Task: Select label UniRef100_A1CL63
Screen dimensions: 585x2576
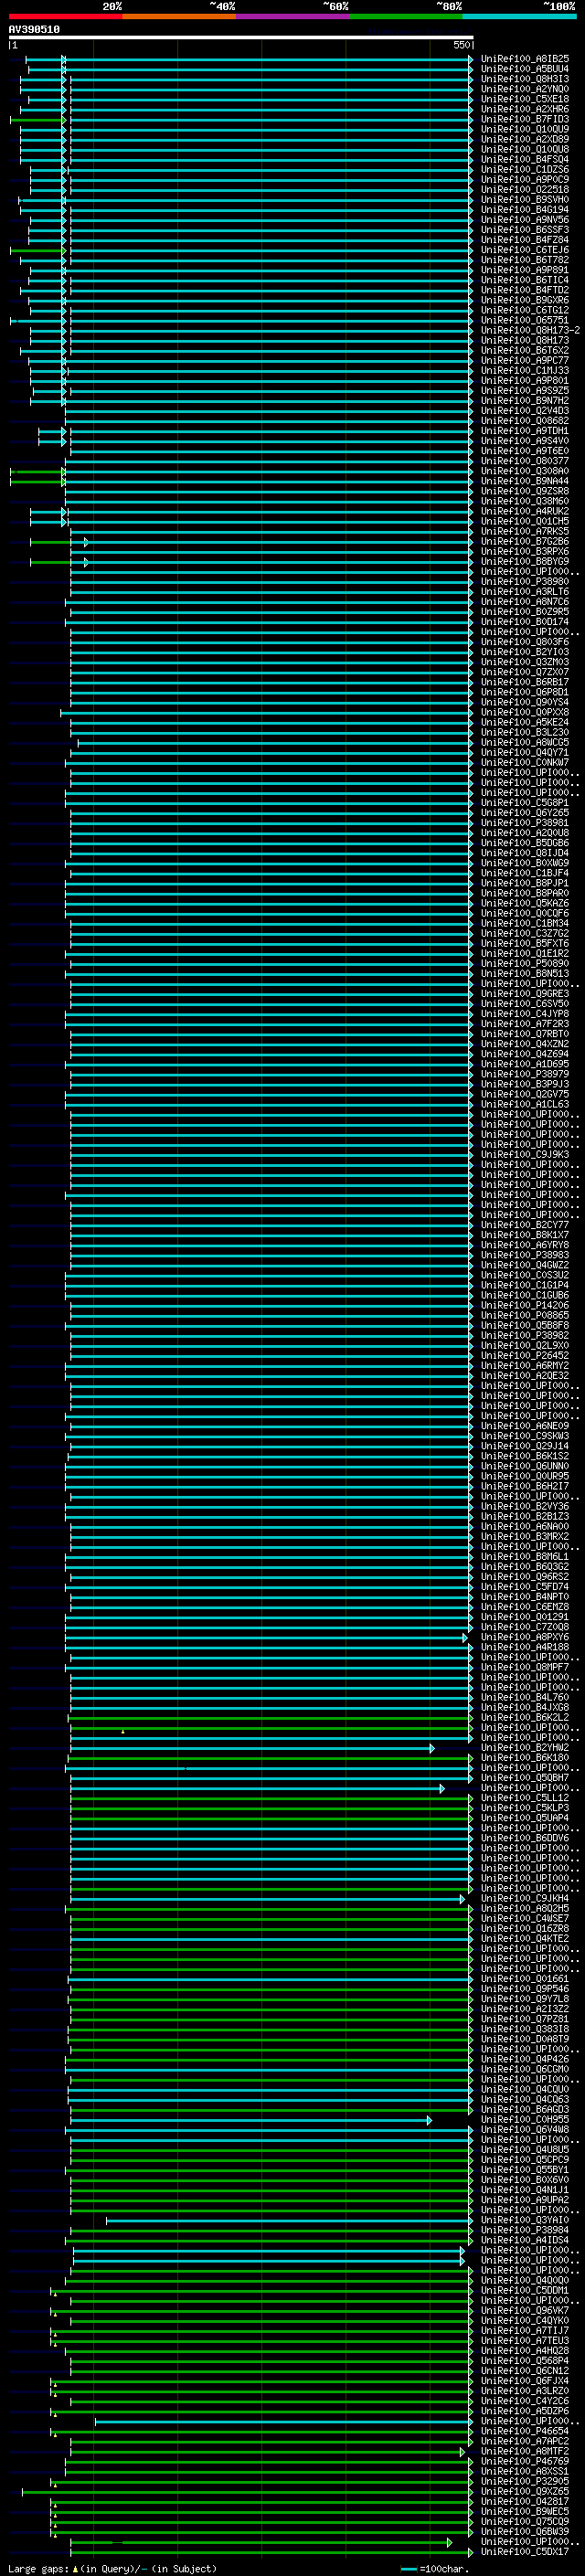Action: 525,1104
